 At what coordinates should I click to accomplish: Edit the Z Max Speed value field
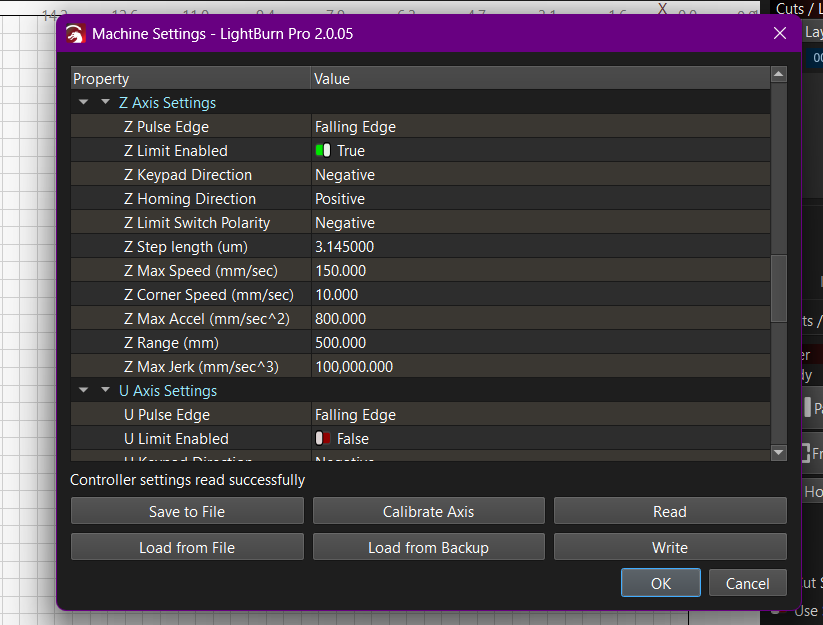pos(540,271)
